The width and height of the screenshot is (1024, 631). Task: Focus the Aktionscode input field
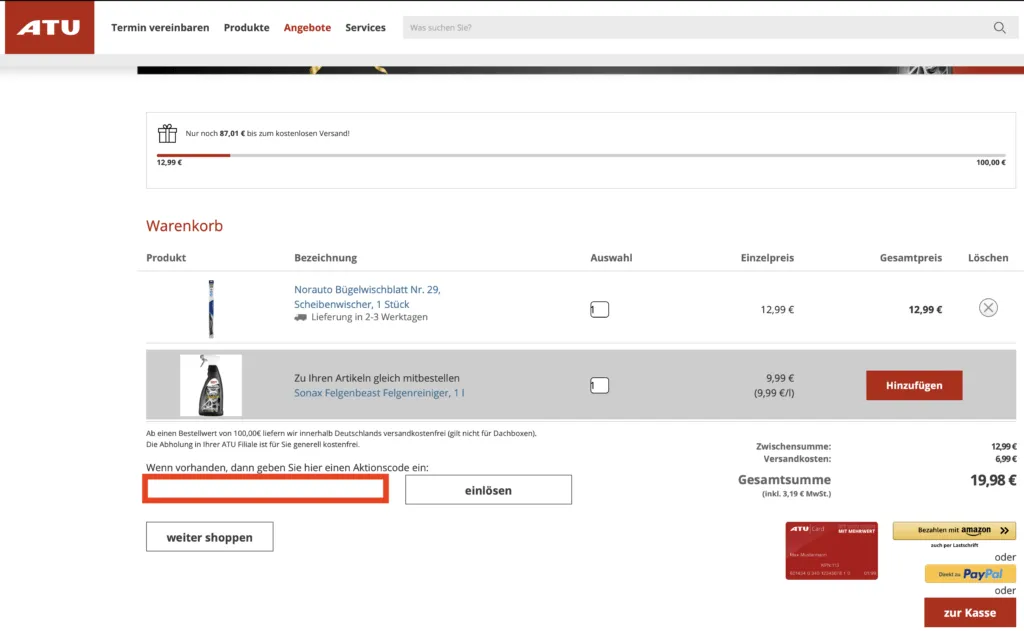pos(265,489)
